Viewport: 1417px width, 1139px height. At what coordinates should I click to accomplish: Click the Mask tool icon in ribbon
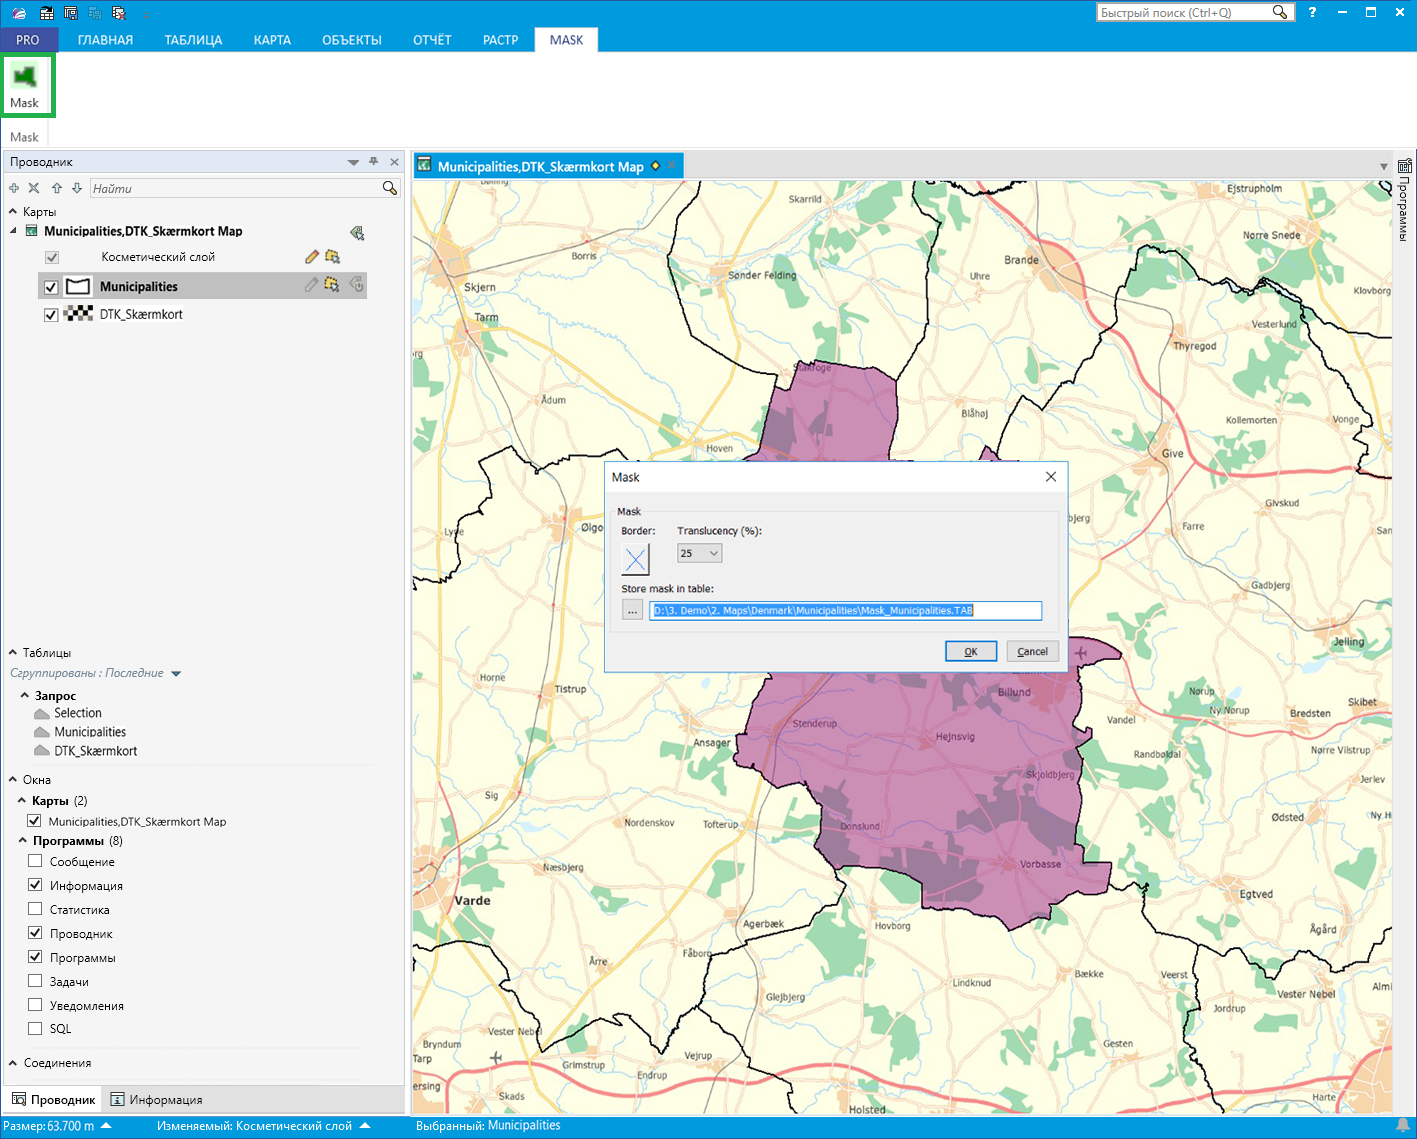coord(25,84)
